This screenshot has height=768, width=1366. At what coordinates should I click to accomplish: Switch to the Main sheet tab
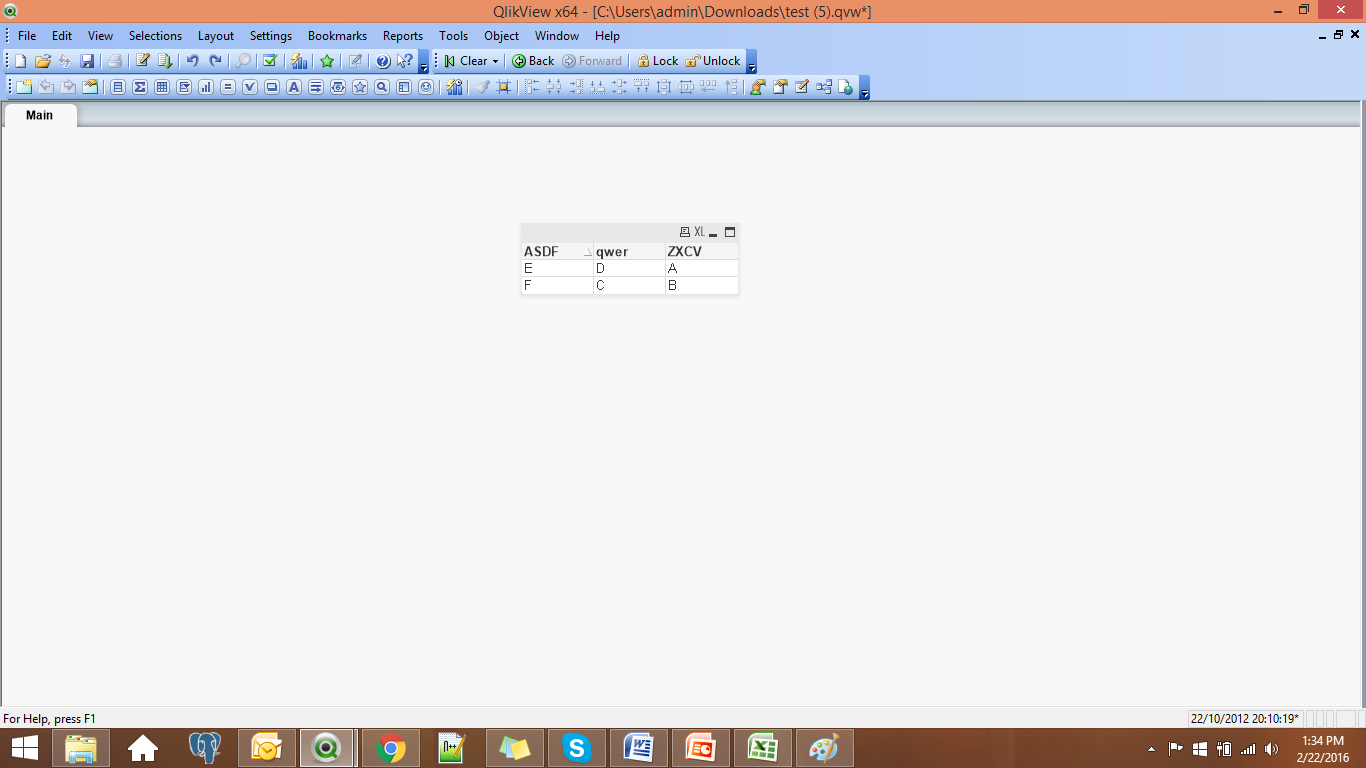point(39,115)
